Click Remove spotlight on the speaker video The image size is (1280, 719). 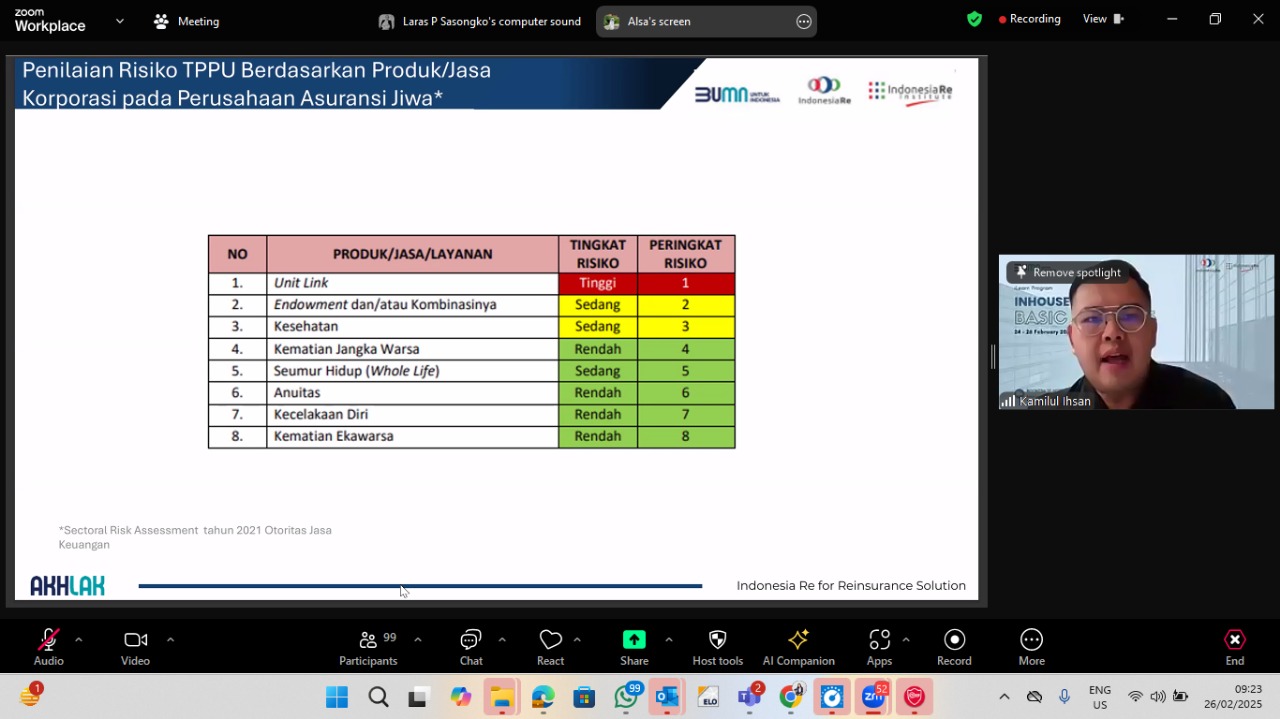pos(1068,272)
